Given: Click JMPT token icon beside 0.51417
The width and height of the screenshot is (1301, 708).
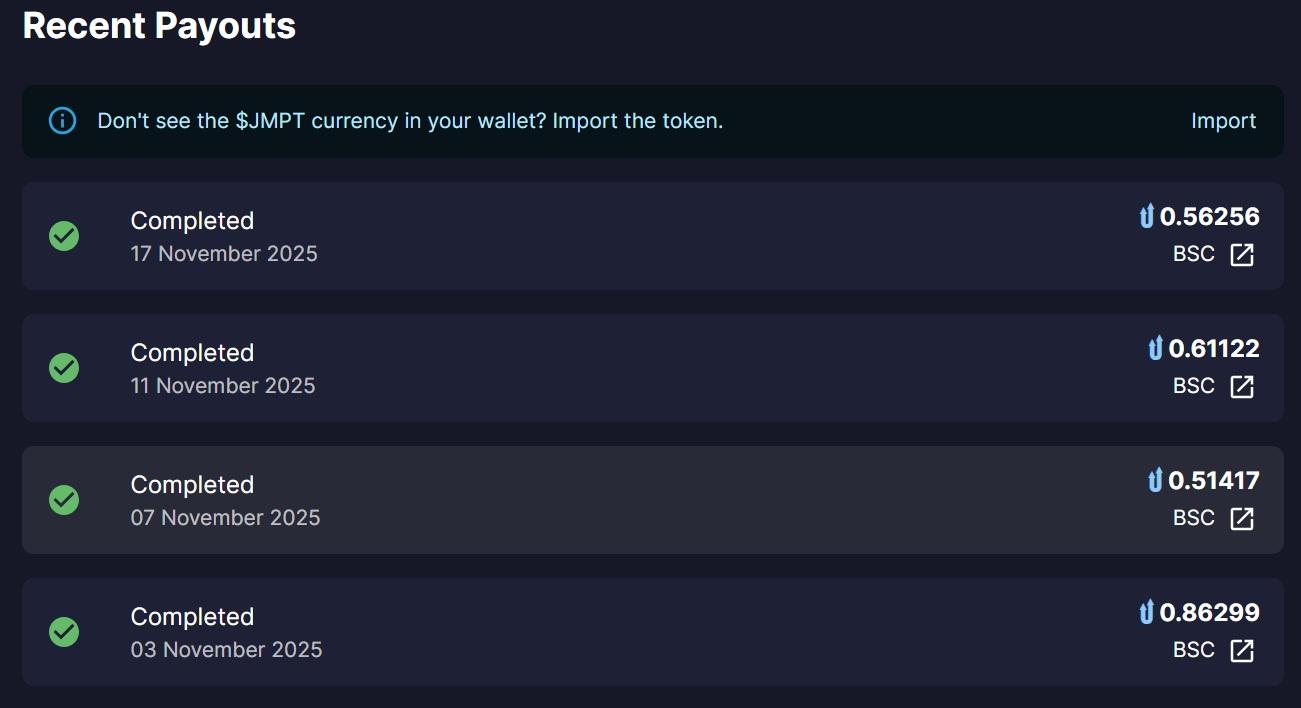Looking at the screenshot, I should [1155, 481].
